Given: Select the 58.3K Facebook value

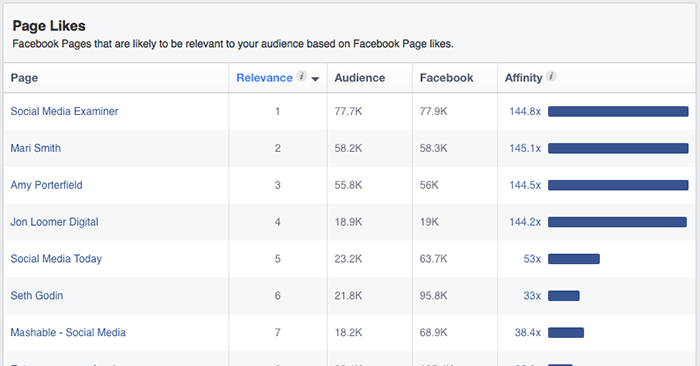Looking at the screenshot, I should [x=433, y=148].
